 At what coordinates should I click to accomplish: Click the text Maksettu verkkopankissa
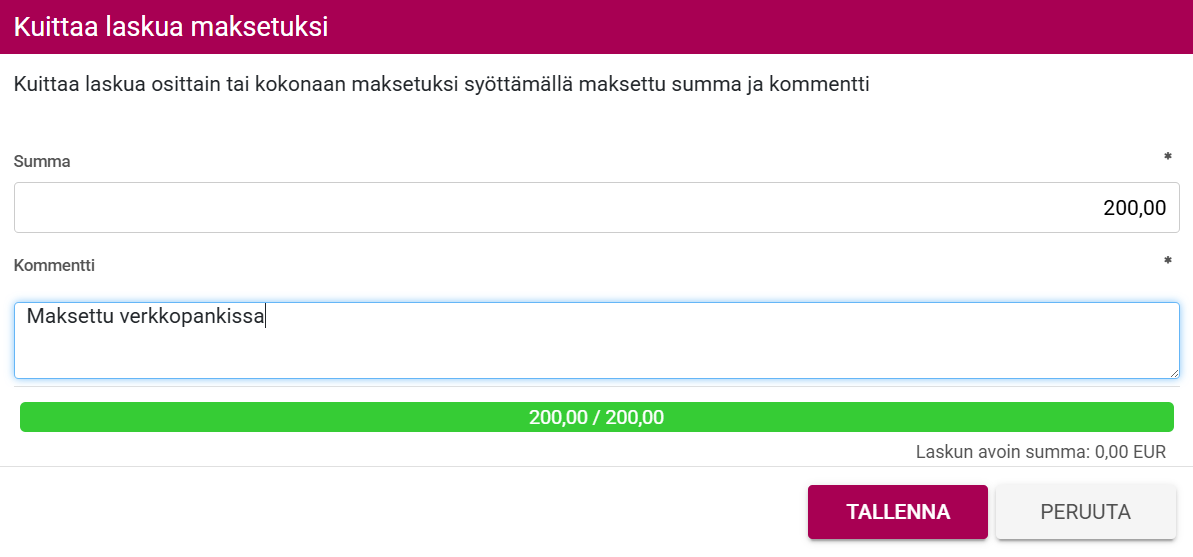[x=146, y=317]
